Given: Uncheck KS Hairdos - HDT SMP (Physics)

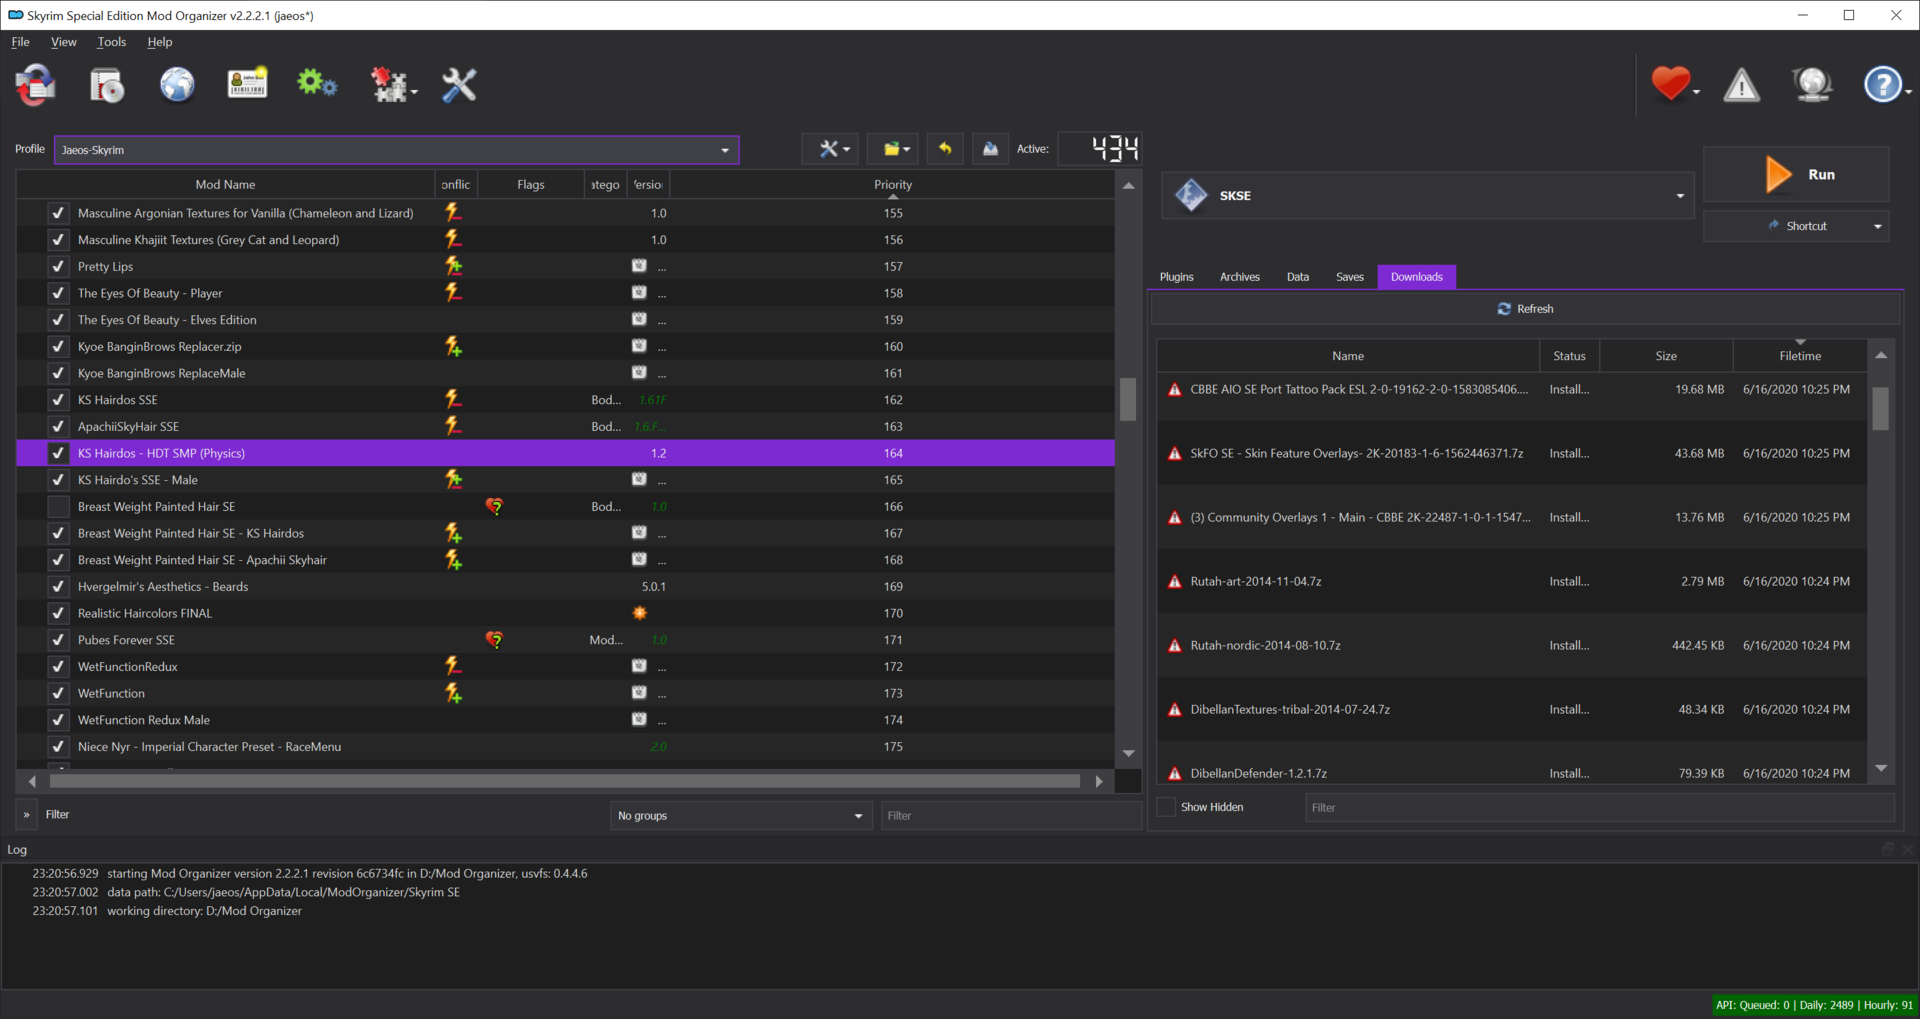Looking at the screenshot, I should click(59, 454).
